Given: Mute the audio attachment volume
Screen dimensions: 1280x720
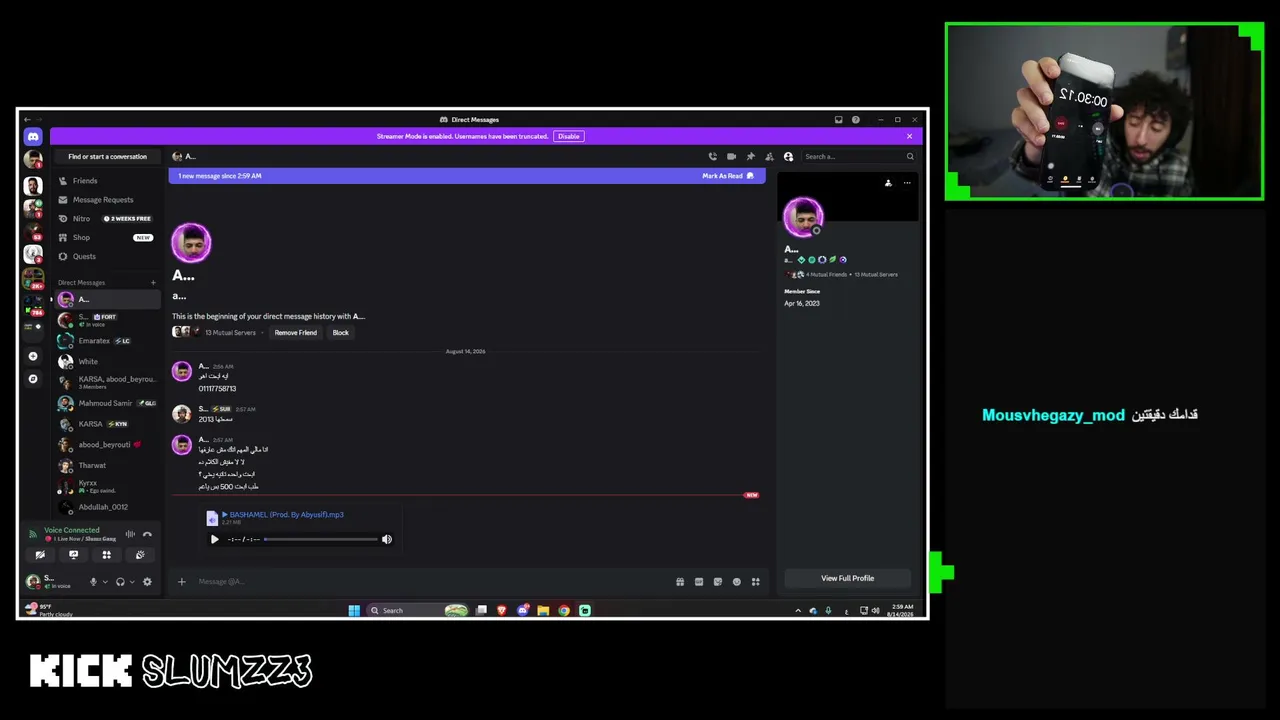Looking at the screenshot, I should coord(387,540).
